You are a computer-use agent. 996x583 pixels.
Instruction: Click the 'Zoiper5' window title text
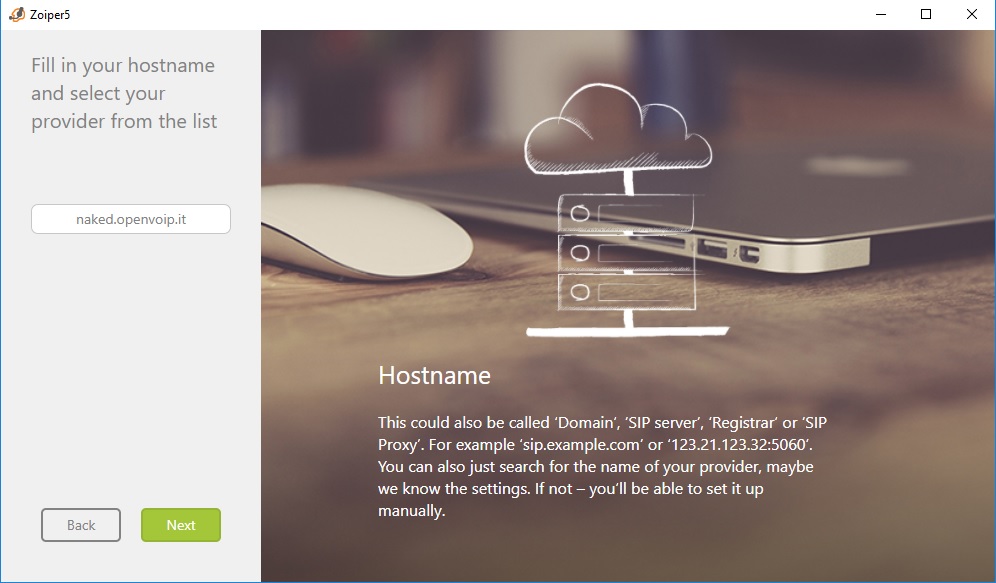coord(50,15)
